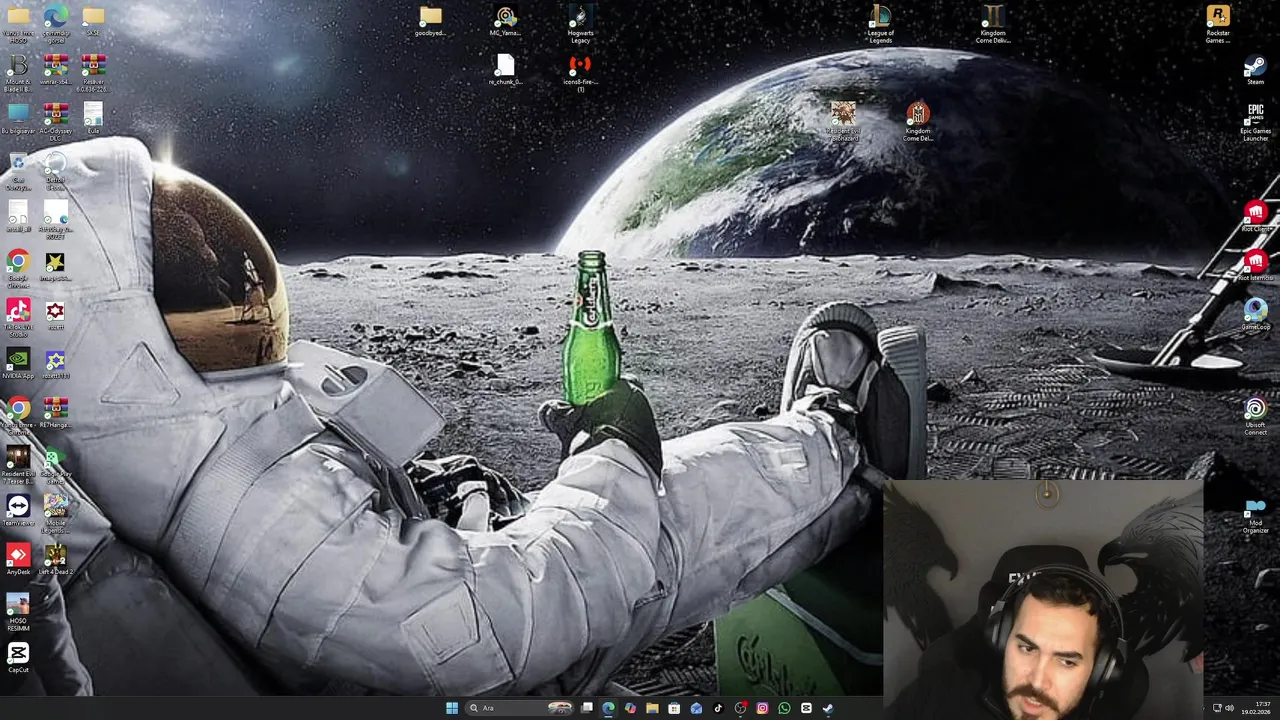Launch the Google Play Games shortcut
This screenshot has width=1280, height=720.
[x=55, y=466]
